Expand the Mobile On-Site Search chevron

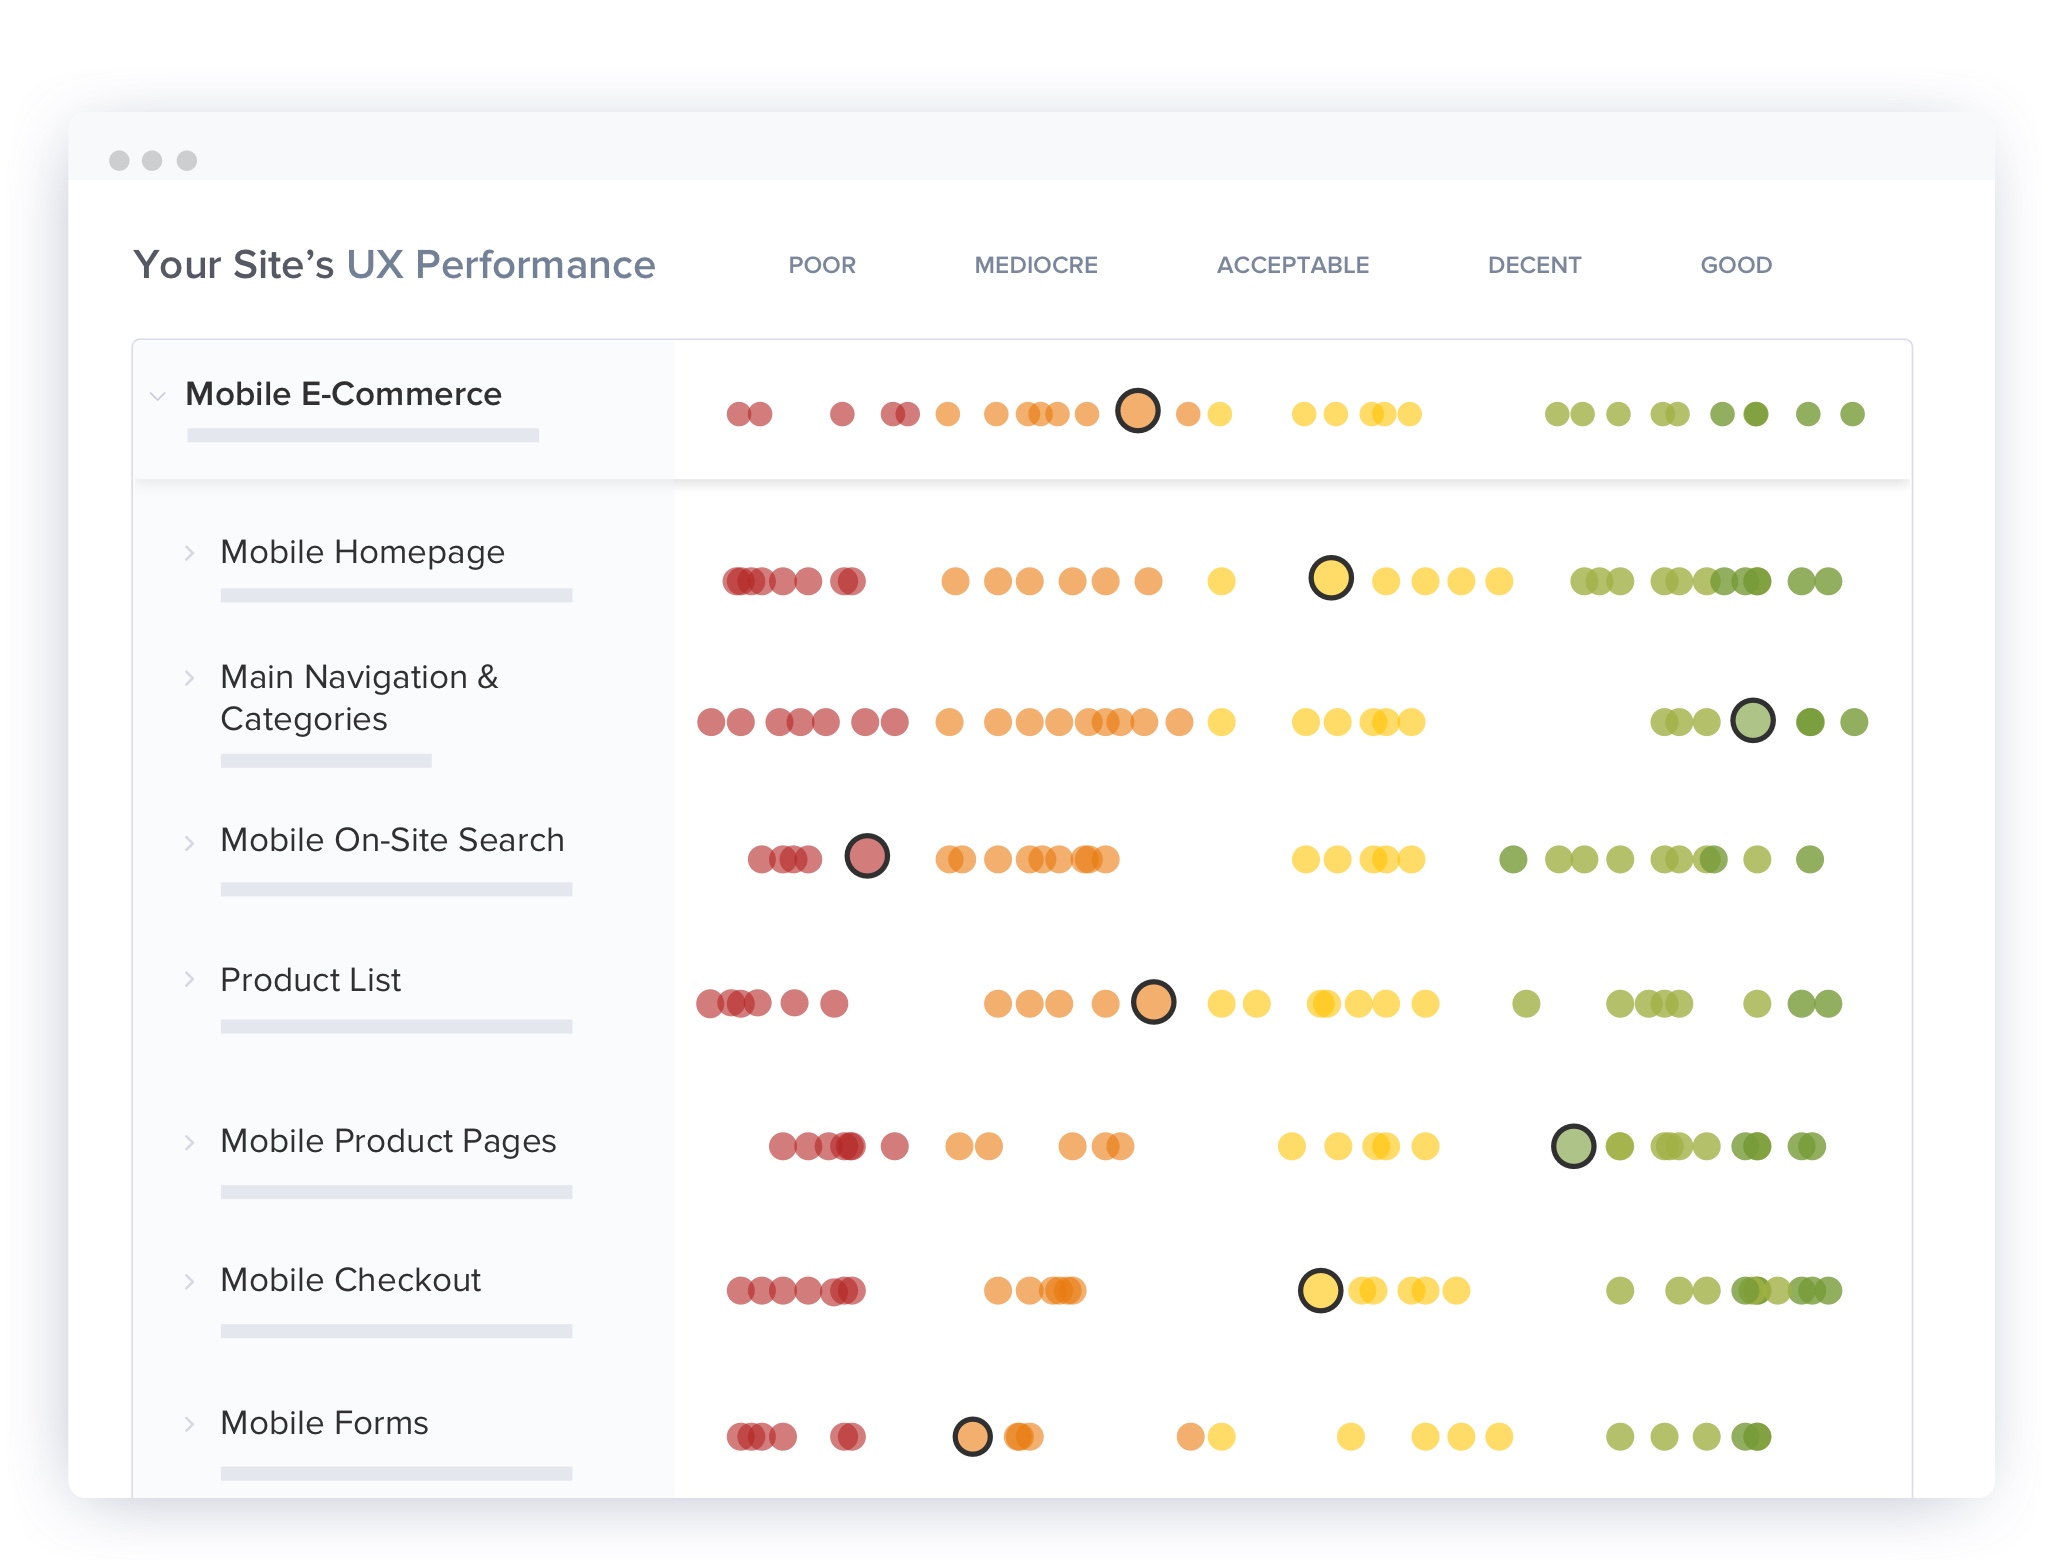[189, 842]
